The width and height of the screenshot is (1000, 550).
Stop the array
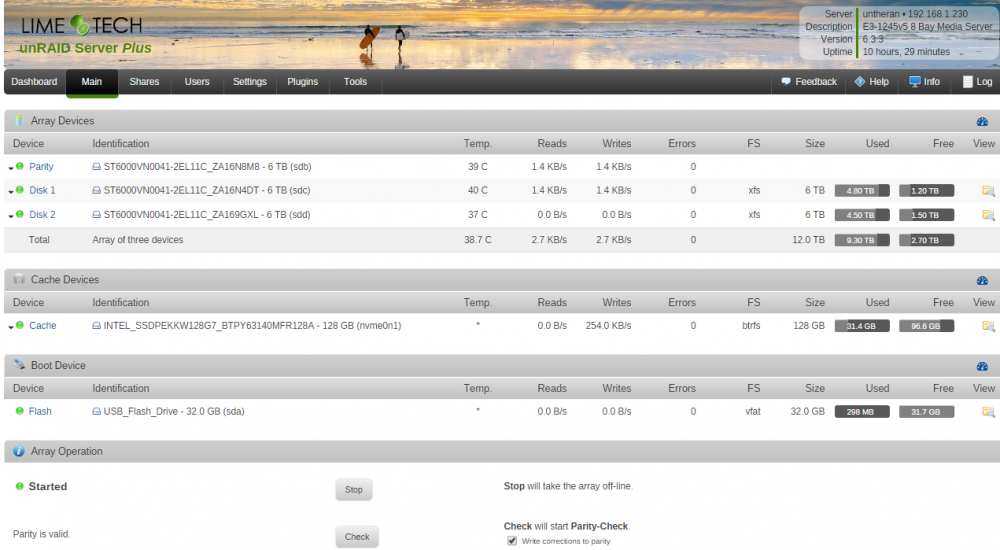pos(354,489)
